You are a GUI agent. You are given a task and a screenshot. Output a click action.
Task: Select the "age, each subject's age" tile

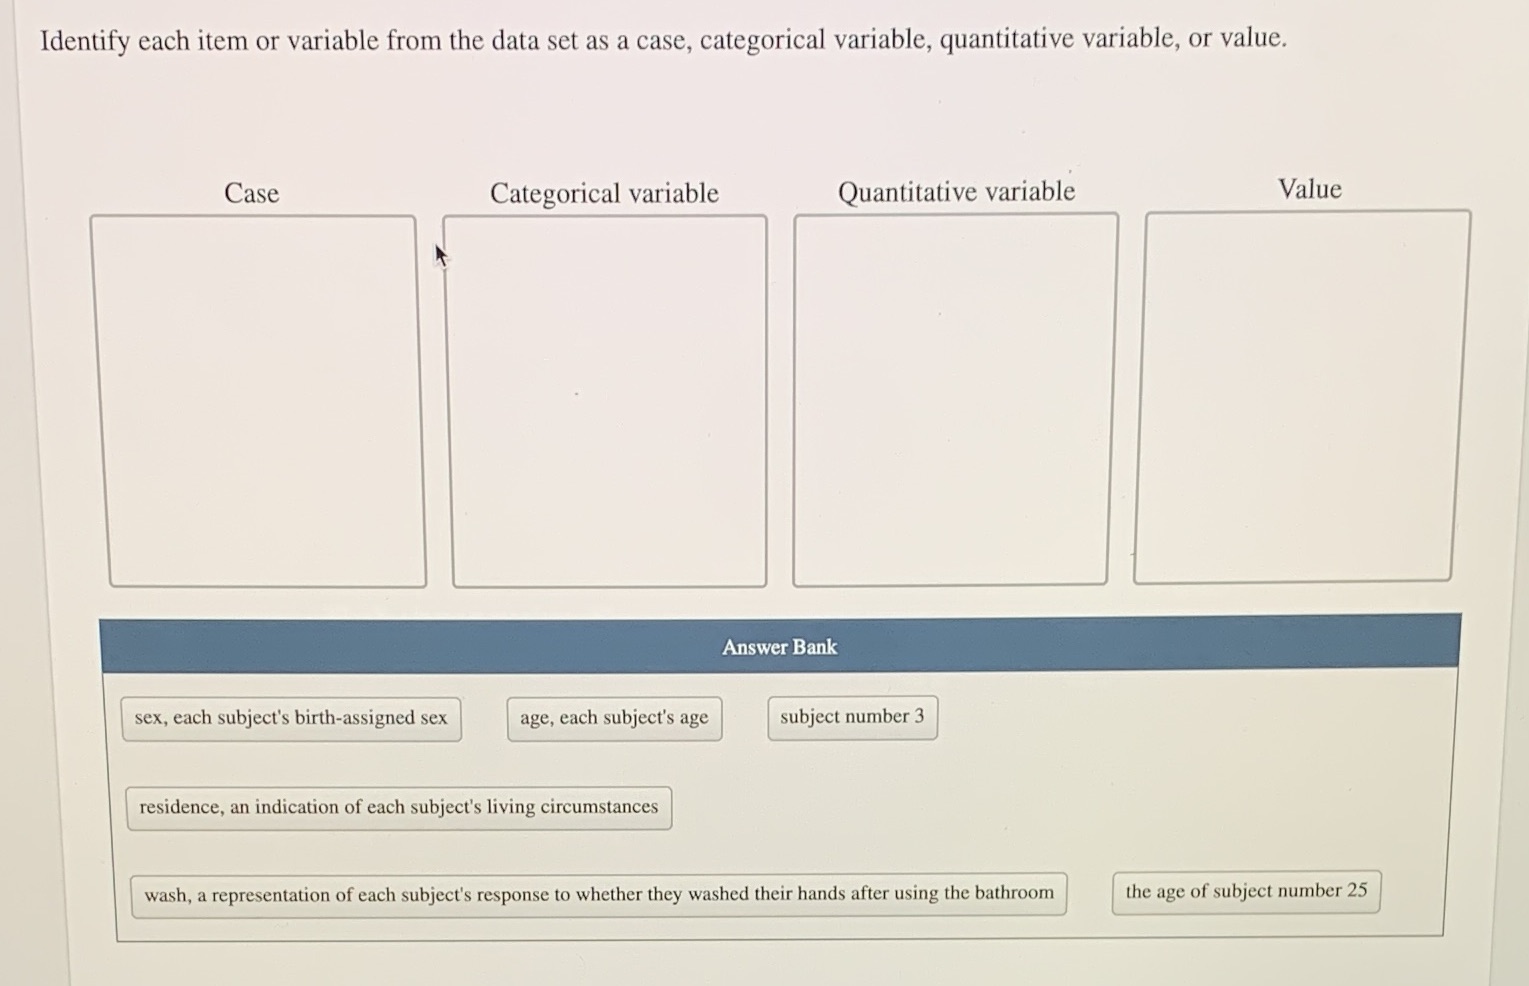[613, 717]
